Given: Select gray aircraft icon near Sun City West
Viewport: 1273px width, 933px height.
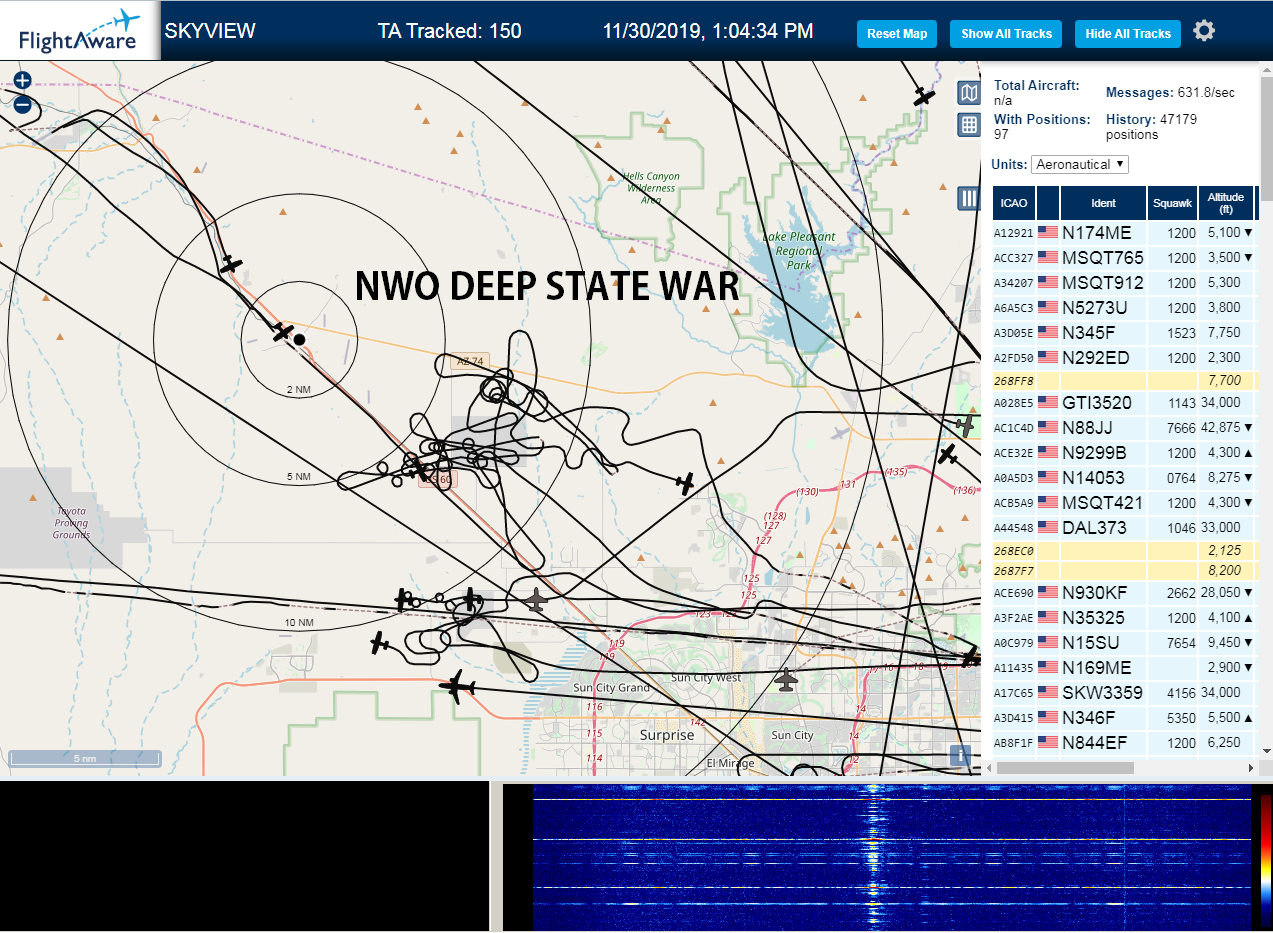Looking at the screenshot, I should click(787, 680).
